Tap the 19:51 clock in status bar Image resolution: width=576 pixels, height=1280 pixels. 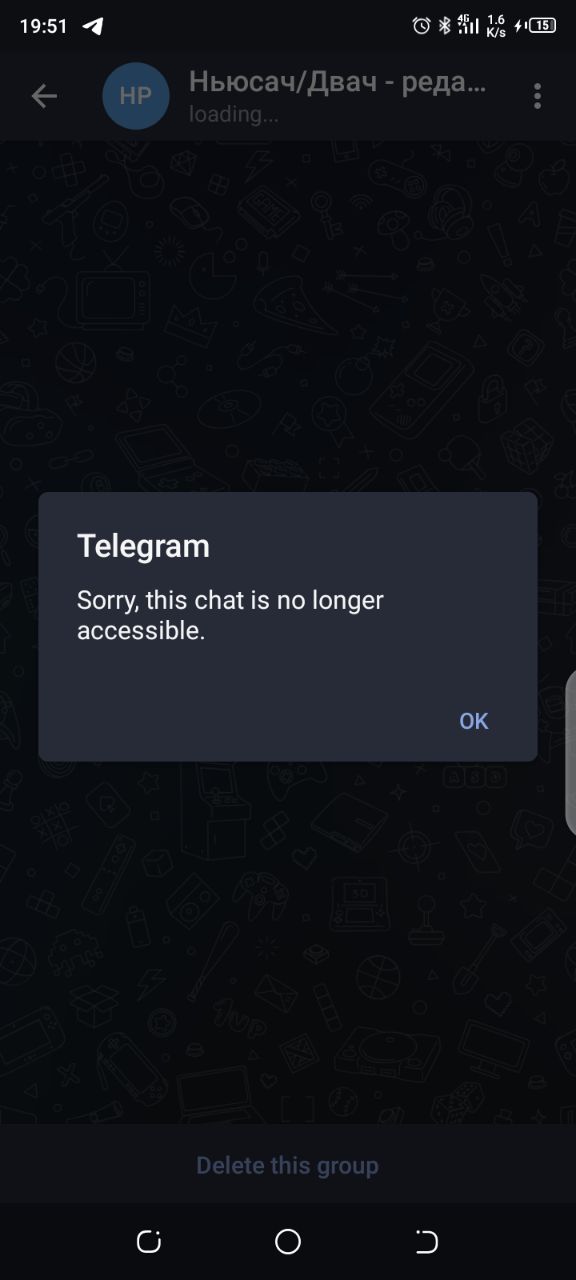pos(43,26)
